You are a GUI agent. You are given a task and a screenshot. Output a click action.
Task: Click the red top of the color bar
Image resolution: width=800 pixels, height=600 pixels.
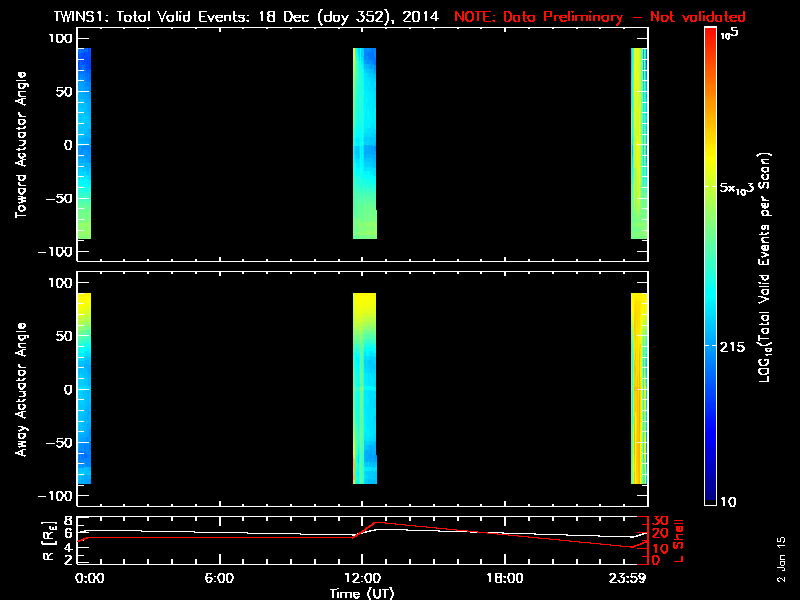click(x=710, y=33)
